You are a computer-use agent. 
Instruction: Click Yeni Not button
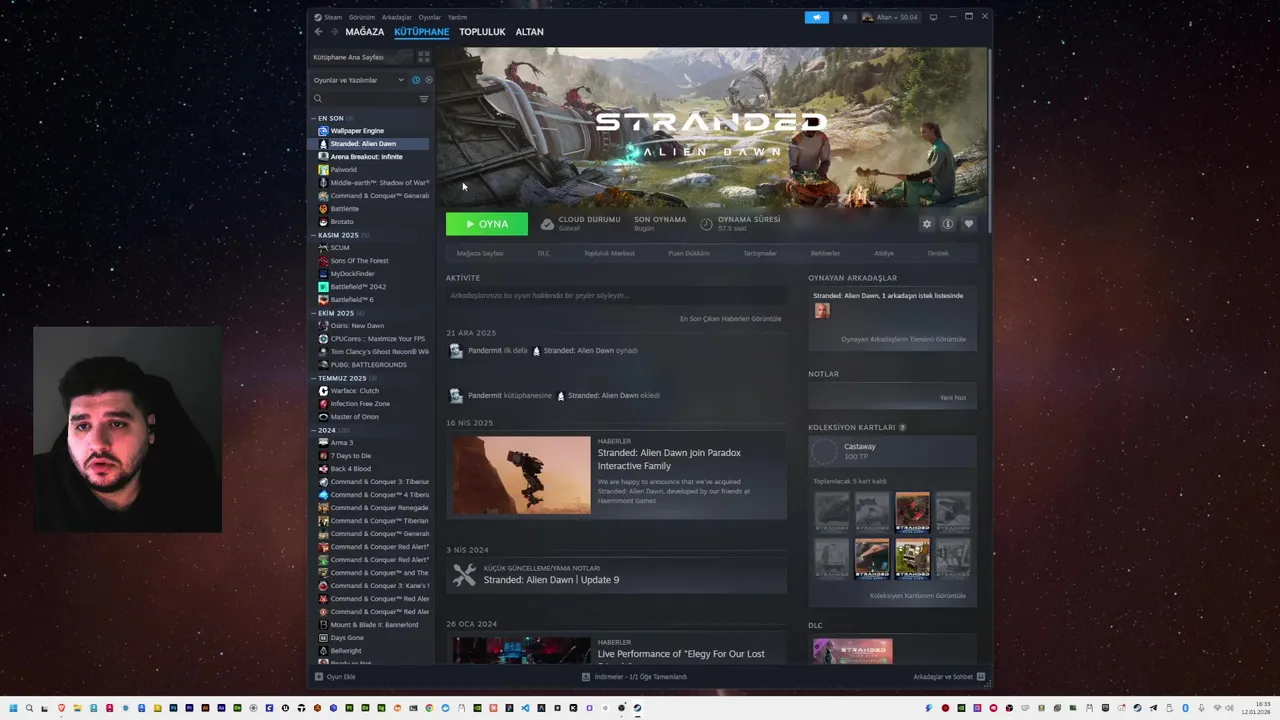(x=953, y=397)
